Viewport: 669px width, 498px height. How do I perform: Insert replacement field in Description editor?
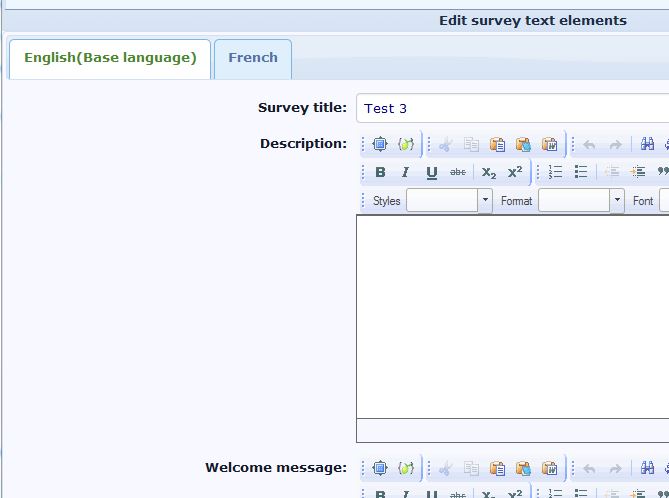406,144
